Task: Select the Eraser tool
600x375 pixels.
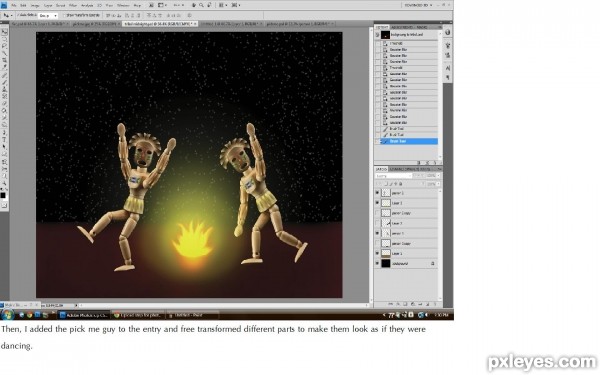Action: click(4, 103)
